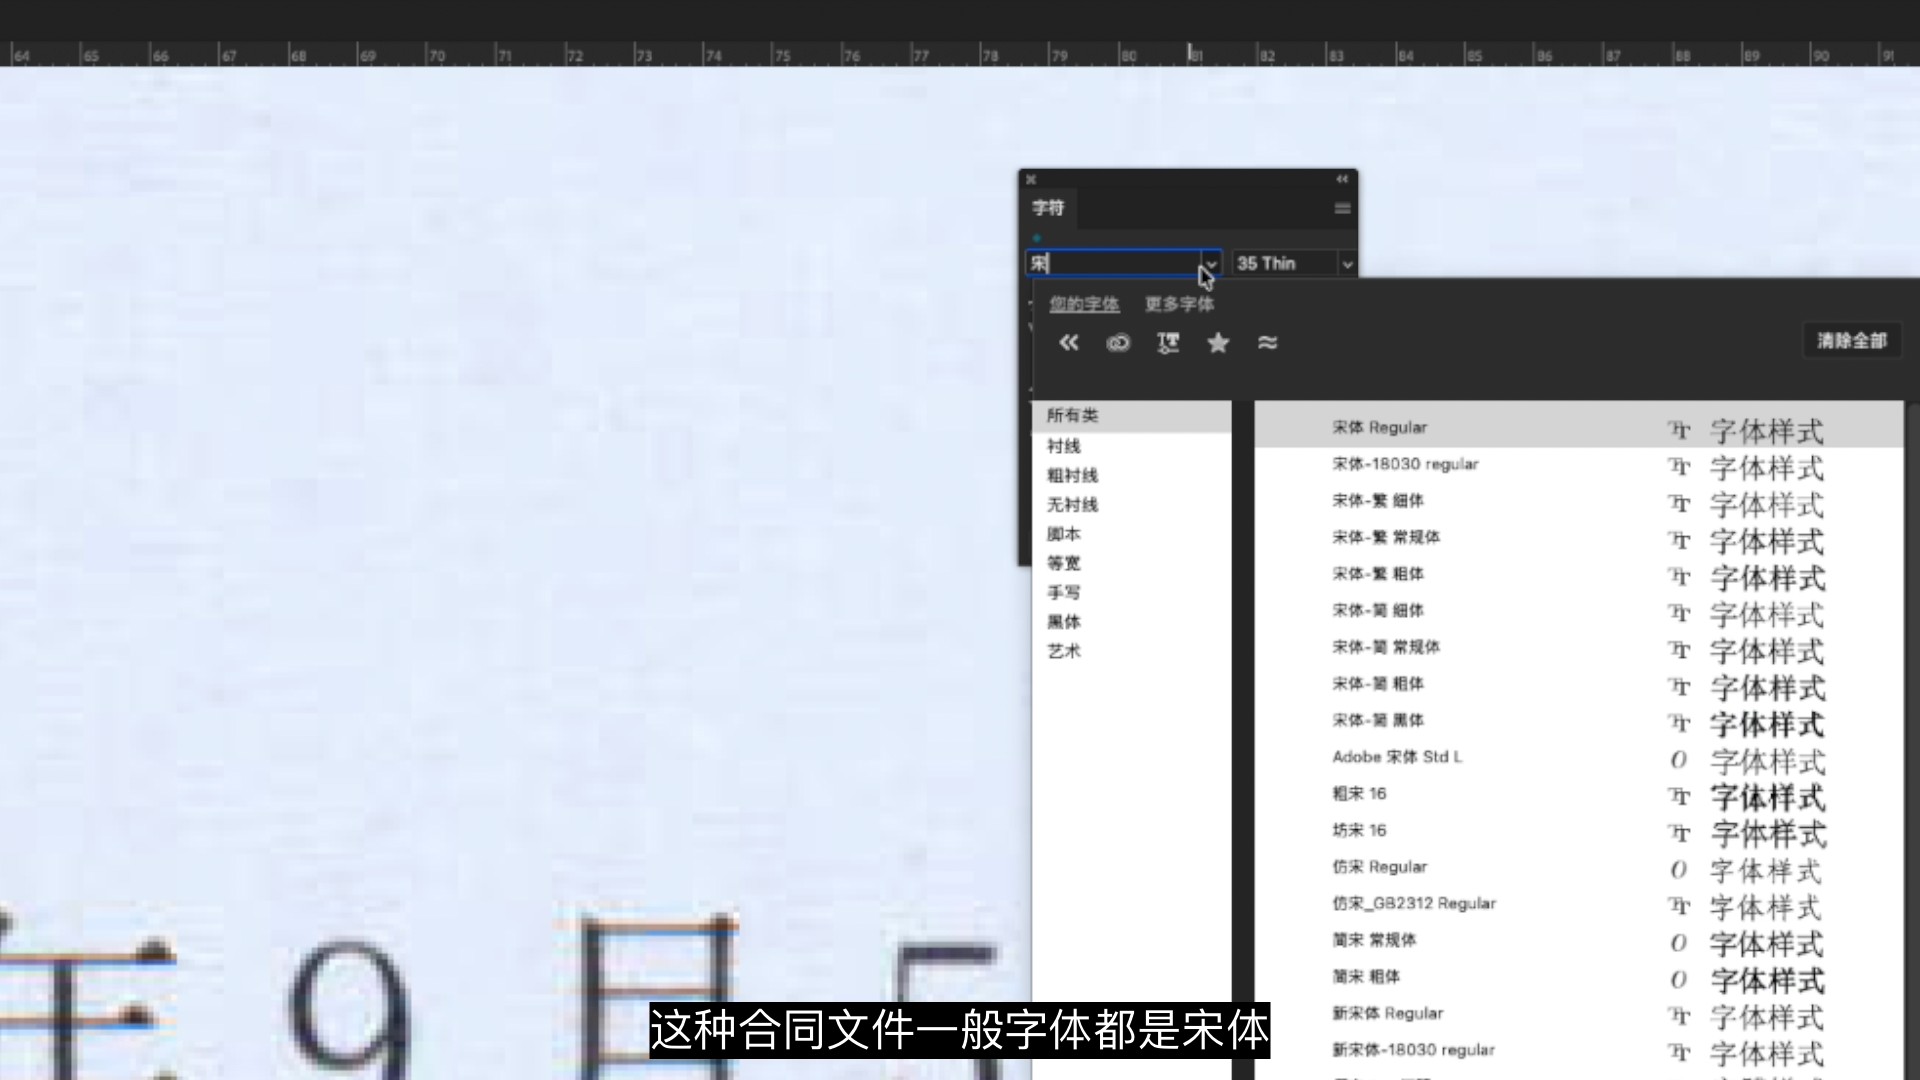Select 仿宋 Regular from the font list
Viewport: 1920px width, 1080px height.
[1379, 866]
